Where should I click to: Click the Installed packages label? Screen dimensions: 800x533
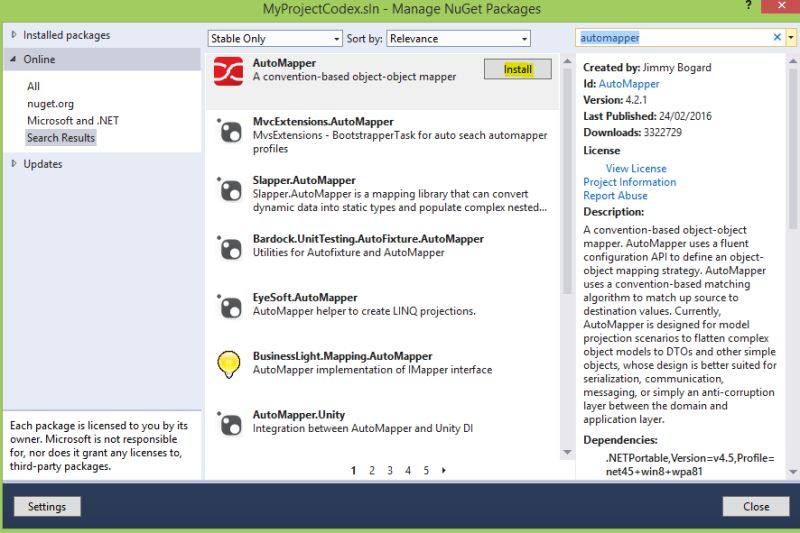point(66,35)
